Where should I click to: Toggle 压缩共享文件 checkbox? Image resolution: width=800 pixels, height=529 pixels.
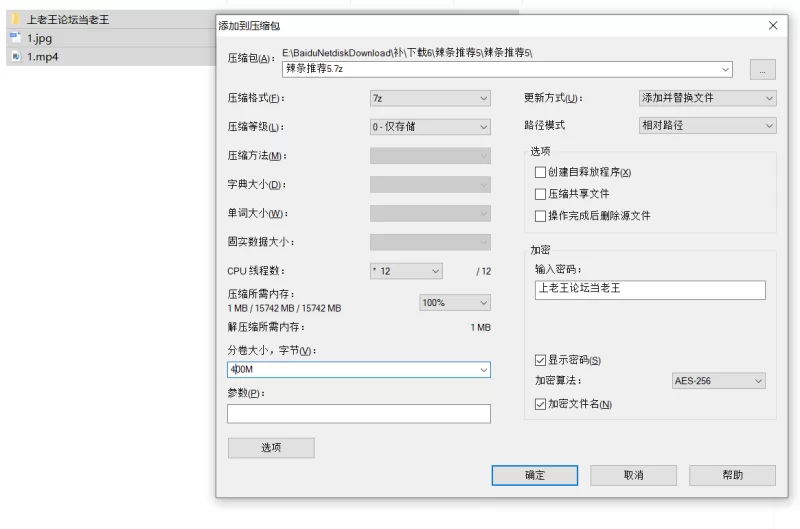coord(540,194)
